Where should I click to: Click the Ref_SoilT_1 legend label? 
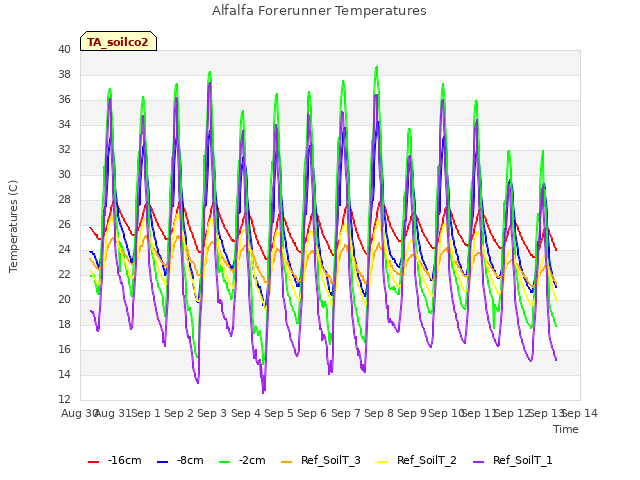[523, 460]
